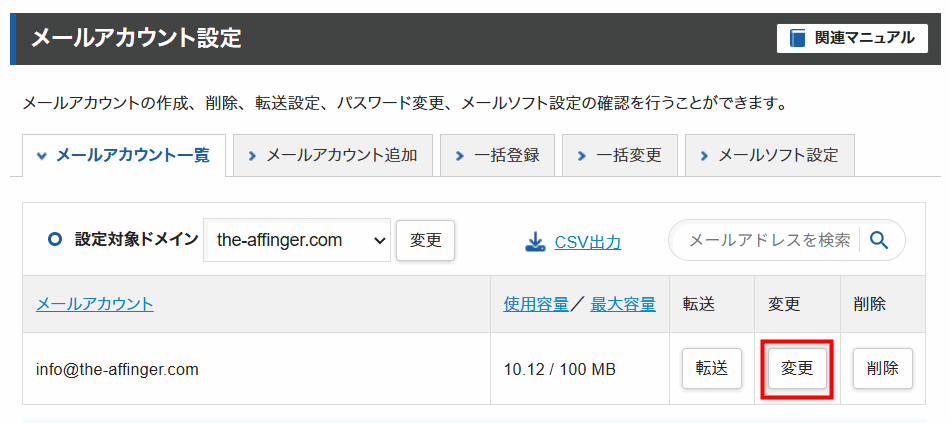Select the 一括変更 tab
Viewport: 950px width, 423px height.
coord(620,156)
